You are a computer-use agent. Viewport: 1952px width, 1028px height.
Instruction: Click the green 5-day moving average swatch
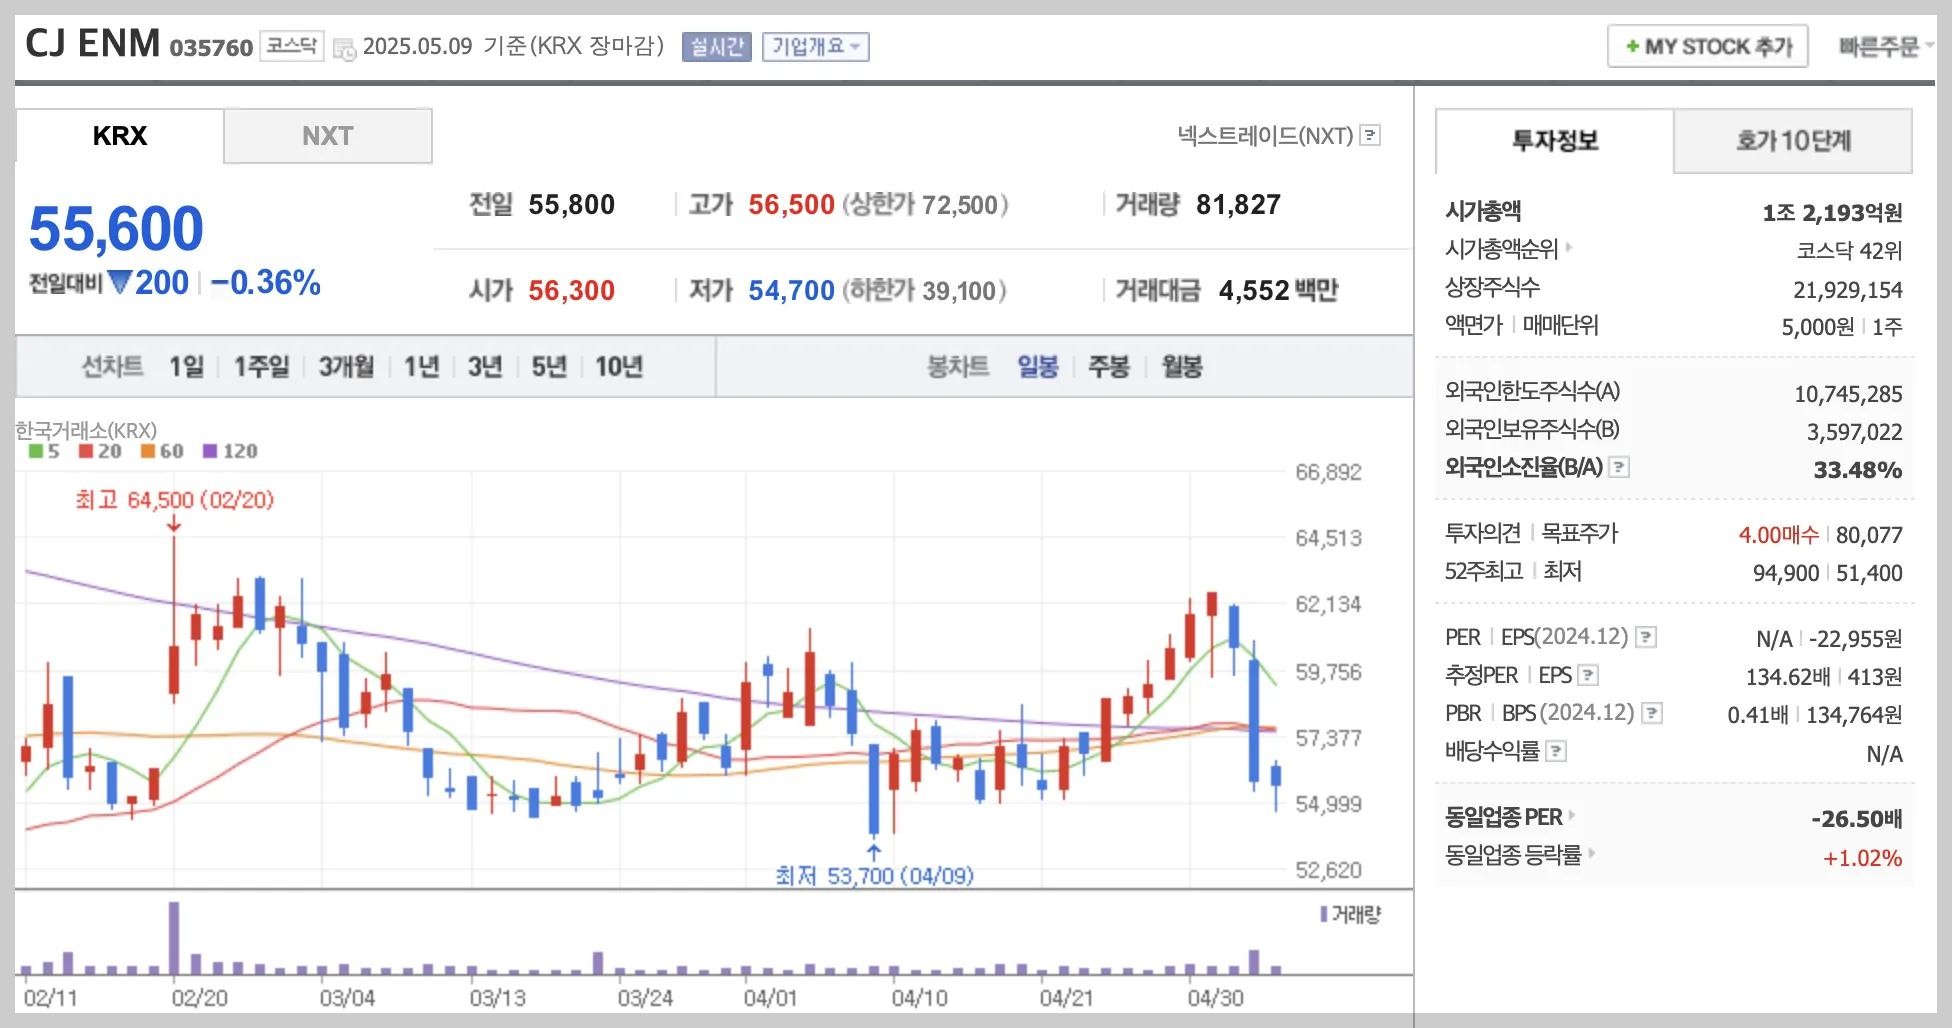[36, 451]
